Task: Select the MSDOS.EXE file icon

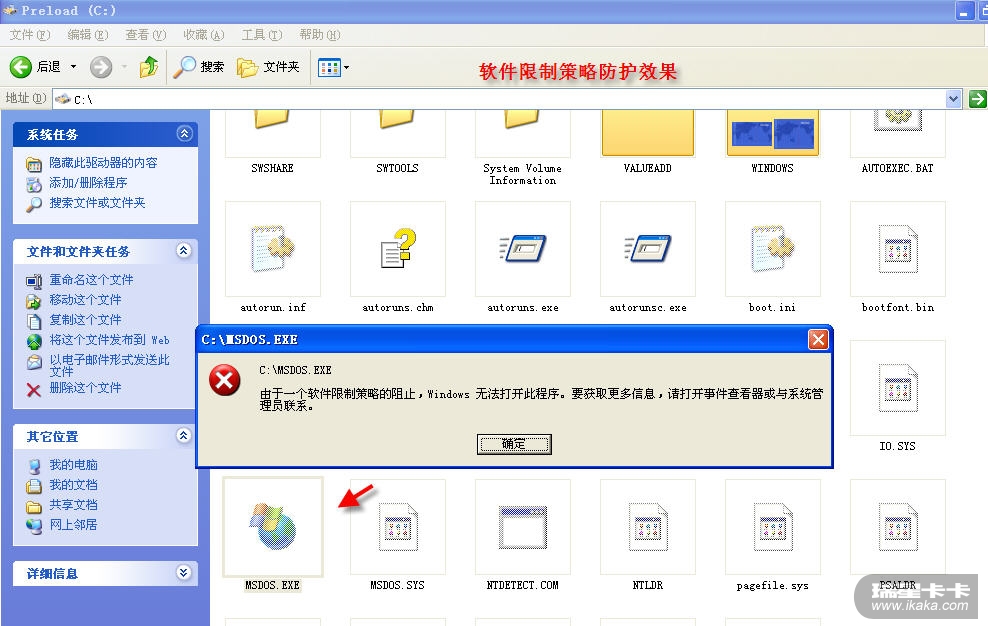Action: pos(272,526)
